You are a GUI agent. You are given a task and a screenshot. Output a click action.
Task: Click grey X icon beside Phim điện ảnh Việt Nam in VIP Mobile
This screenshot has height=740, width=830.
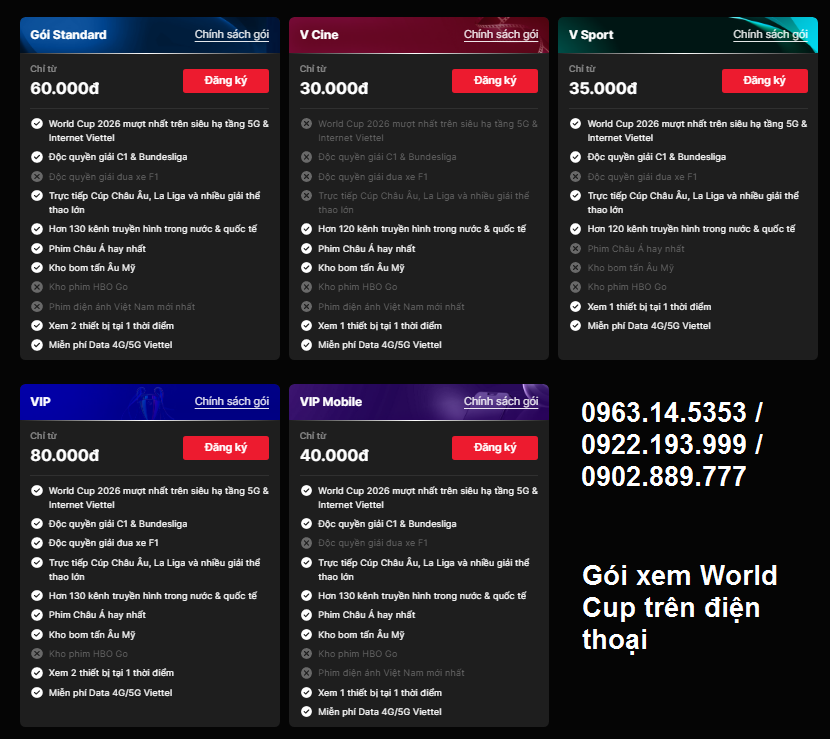click(306, 673)
